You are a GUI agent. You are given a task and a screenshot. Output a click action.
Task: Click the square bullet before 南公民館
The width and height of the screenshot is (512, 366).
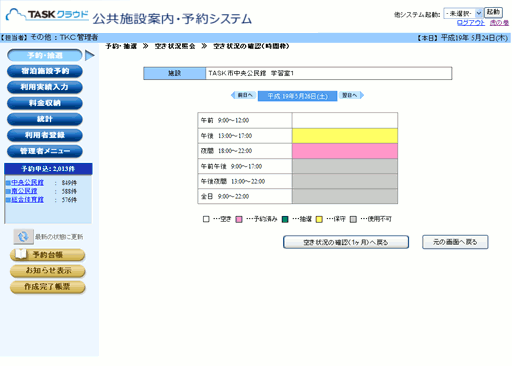pyautogui.click(x=8, y=191)
